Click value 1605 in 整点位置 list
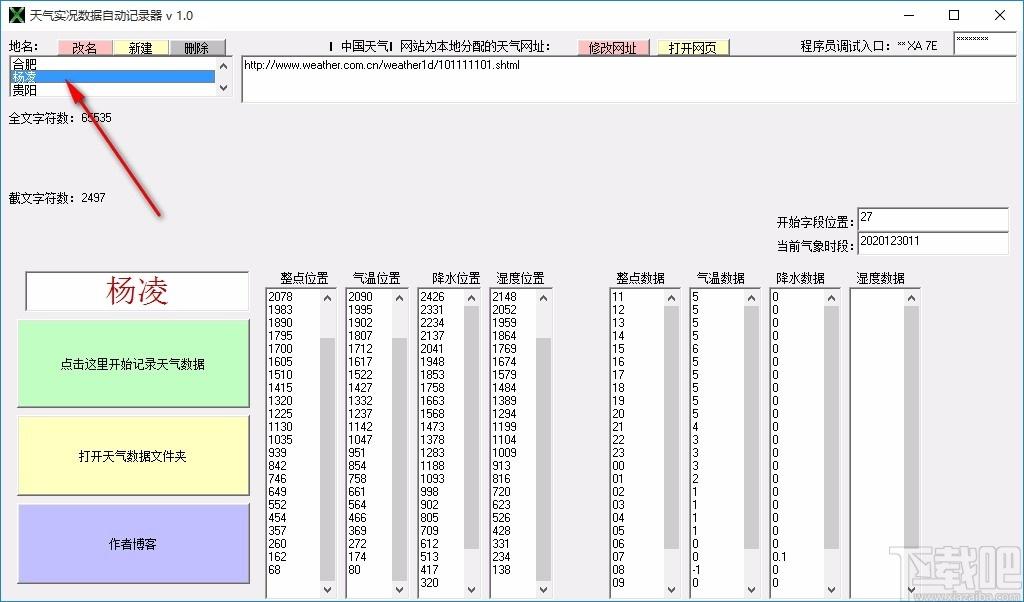This screenshot has height=602, width=1024. (280, 361)
